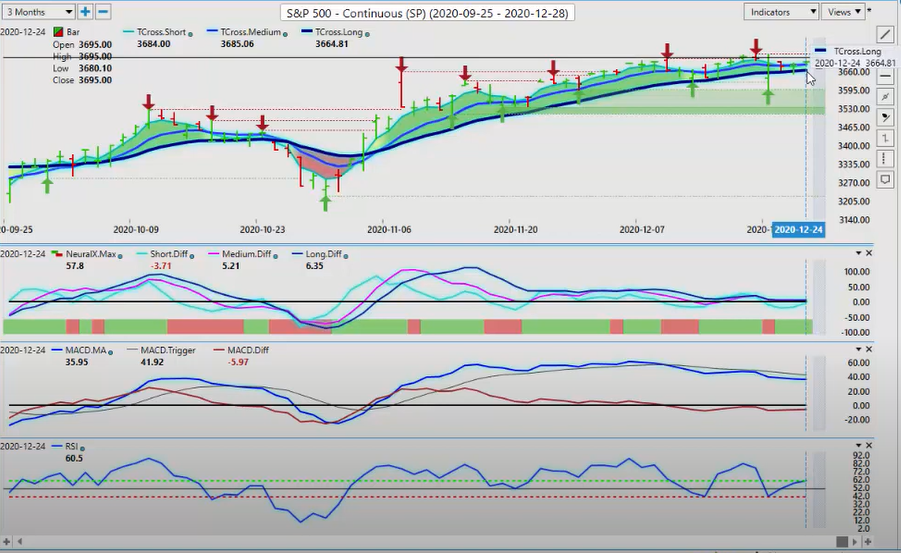Close the MACD indicator panel

tap(869, 349)
